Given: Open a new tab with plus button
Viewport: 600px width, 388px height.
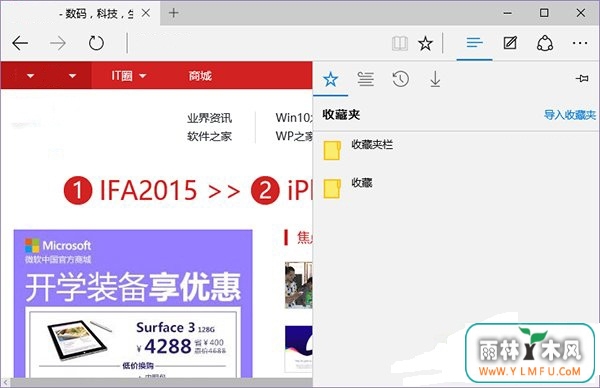Looking at the screenshot, I should click(x=173, y=13).
